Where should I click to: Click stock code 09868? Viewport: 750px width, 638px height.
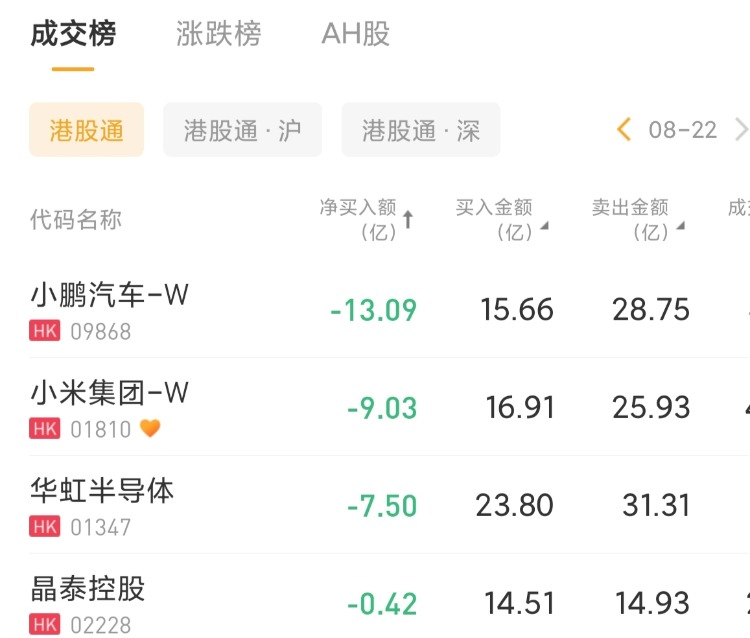click(x=100, y=331)
